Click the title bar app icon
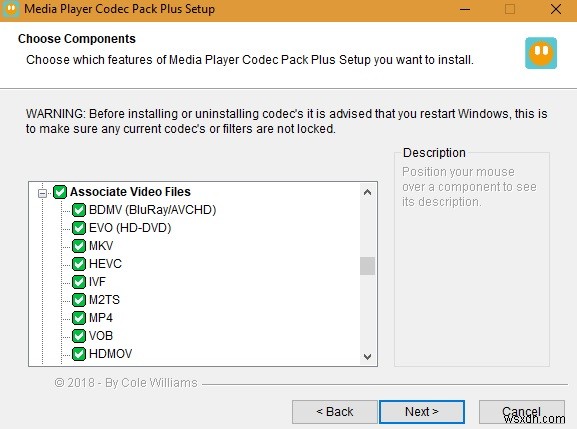Image resolution: width=577 pixels, height=429 pixels. (11, 9)
